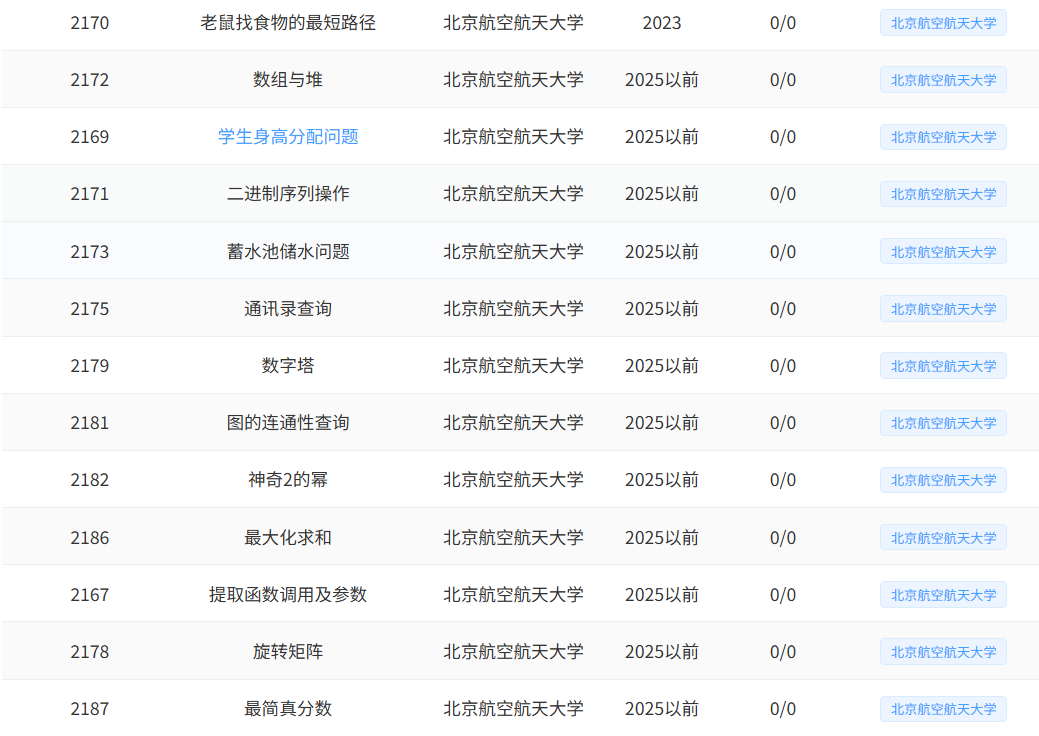The height and width of the screenshot is (736, 1039).
Task: Click source 北京航空航天大学 text in row 2181
Action: point(513,423)
